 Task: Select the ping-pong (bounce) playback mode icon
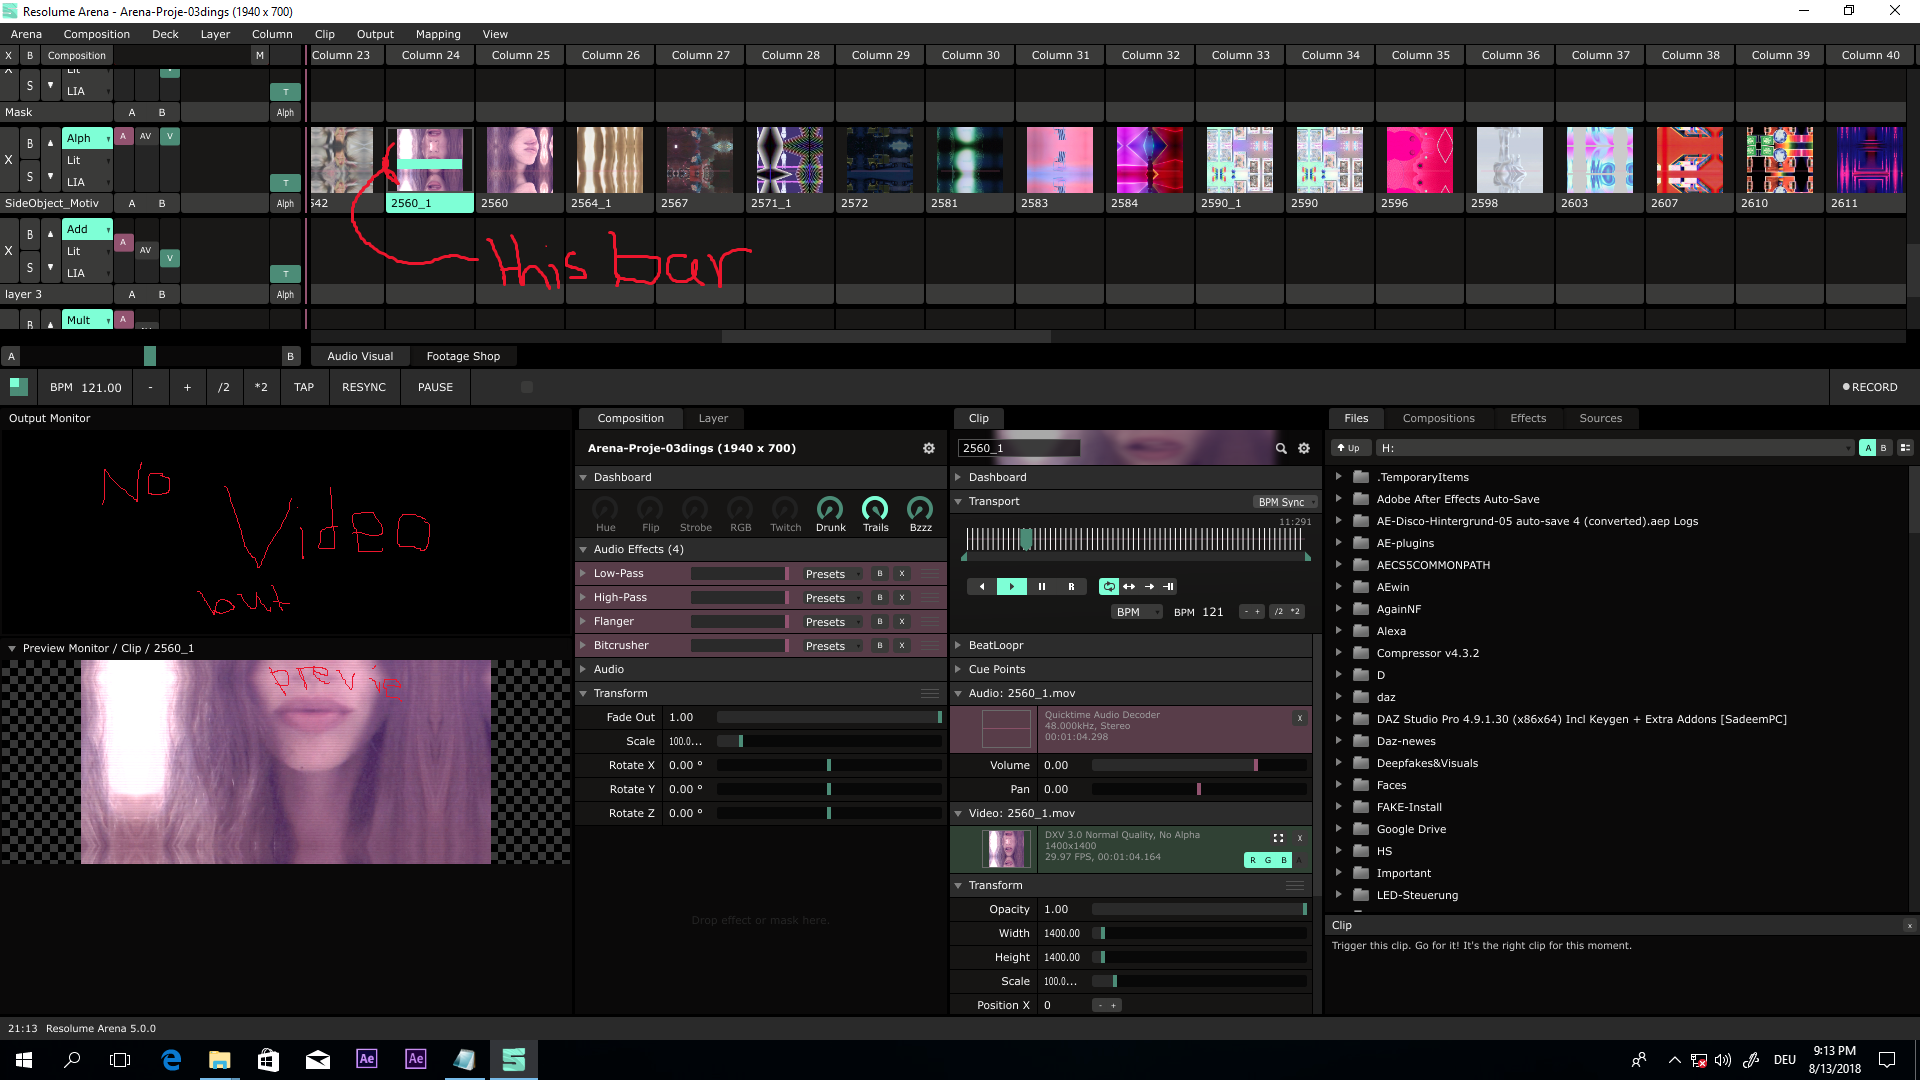click(x=1129, y=587)
